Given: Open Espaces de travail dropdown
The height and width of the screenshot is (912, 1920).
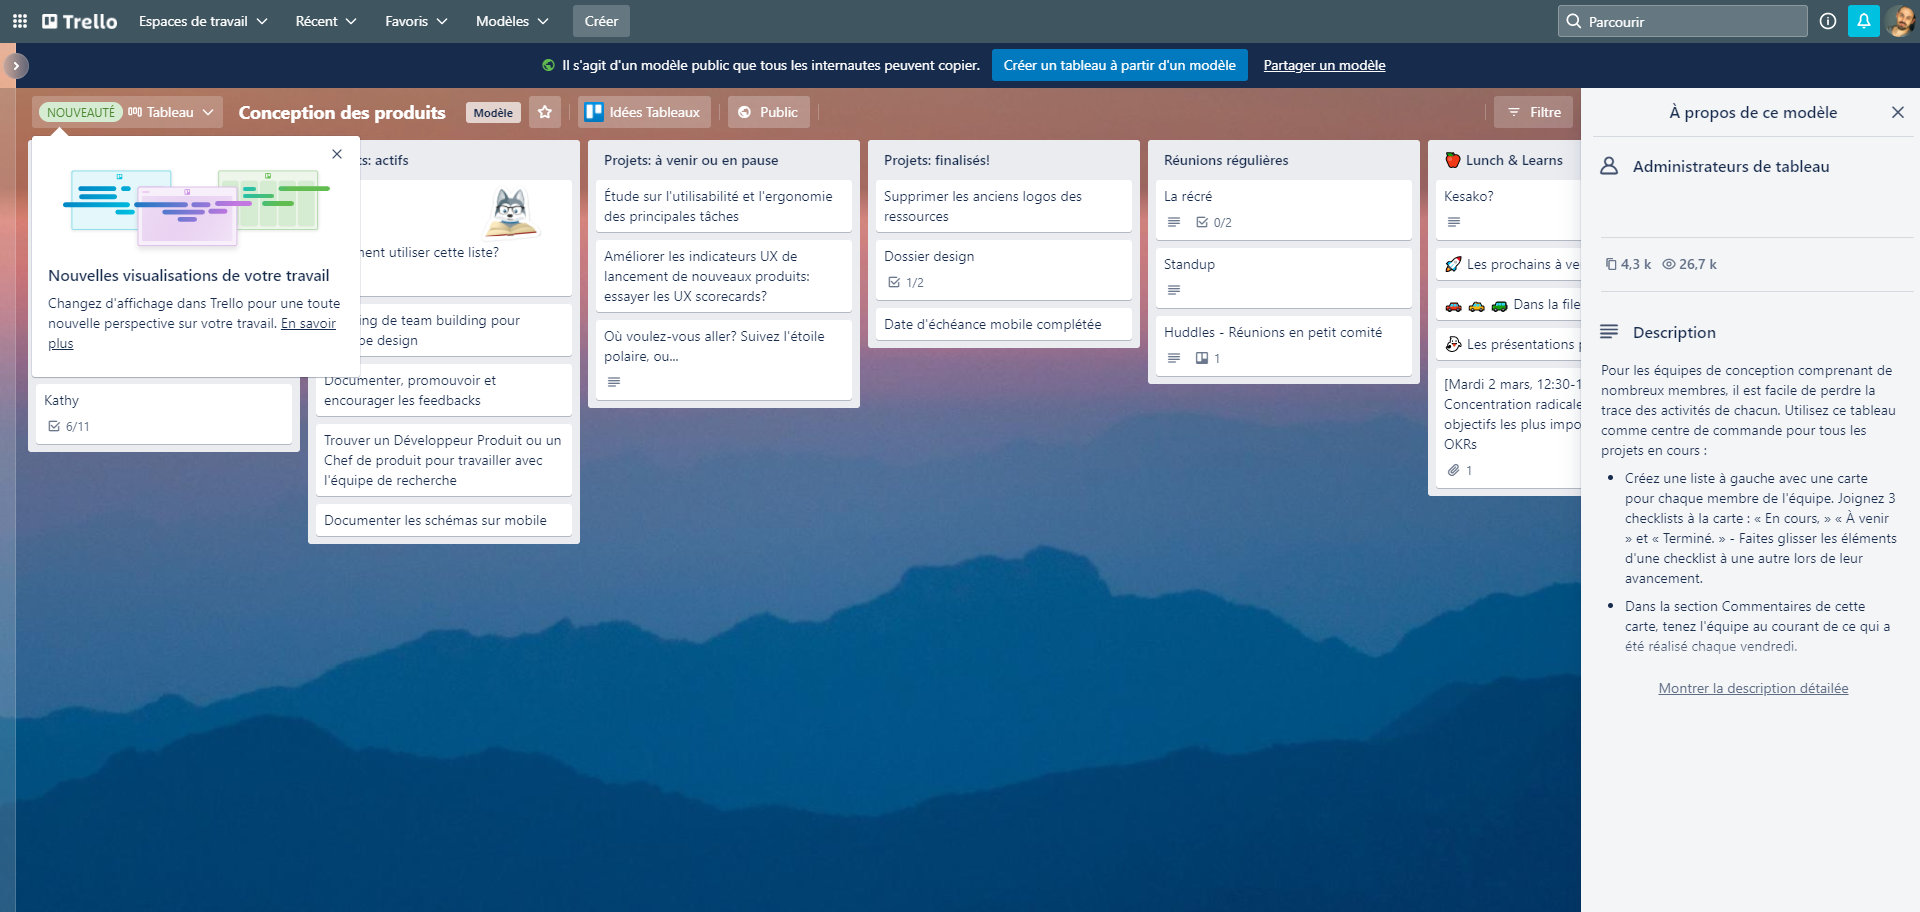Looking at the screenshot, I should 203,21.
